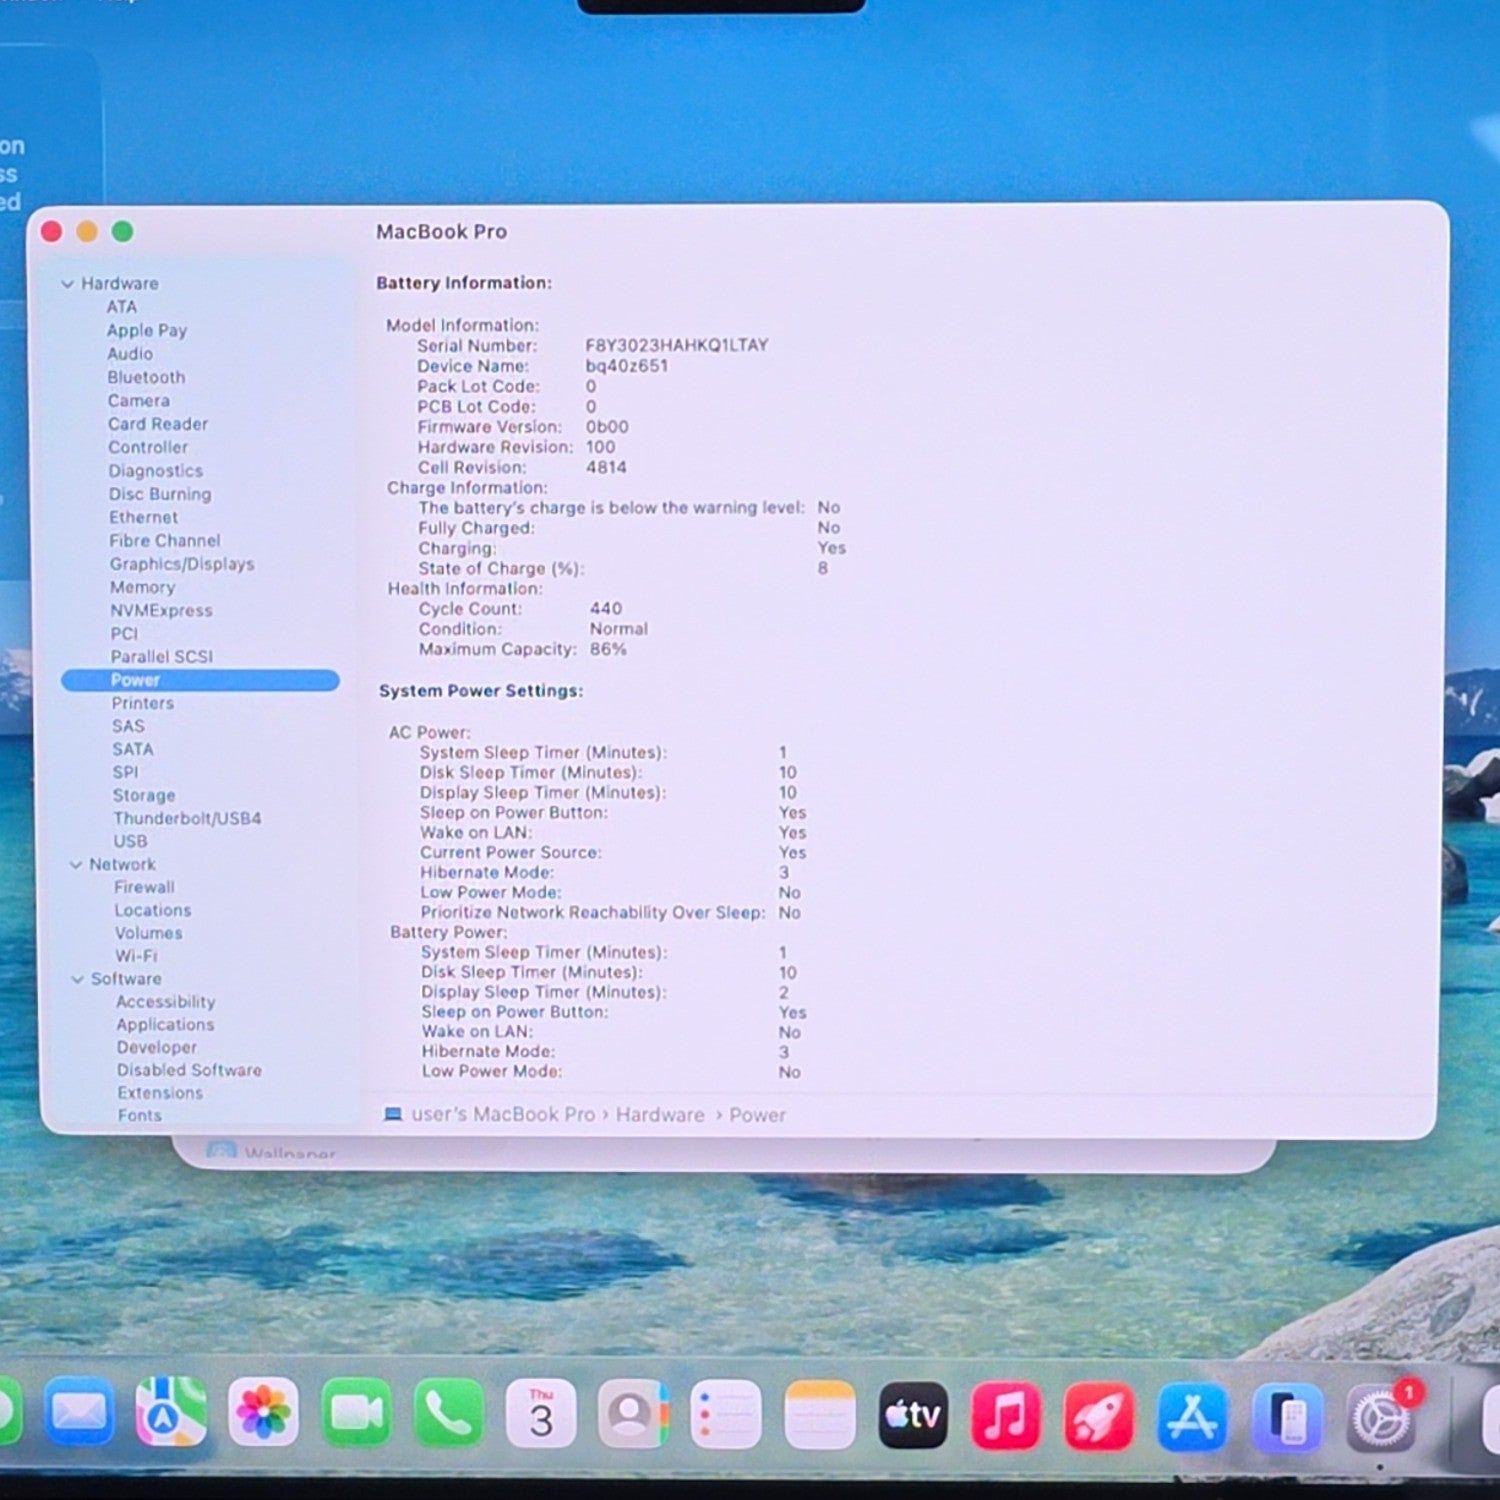Open Disc Burning information
This screenshot has height=1500, width=1500.
click(x=160, y=494)
